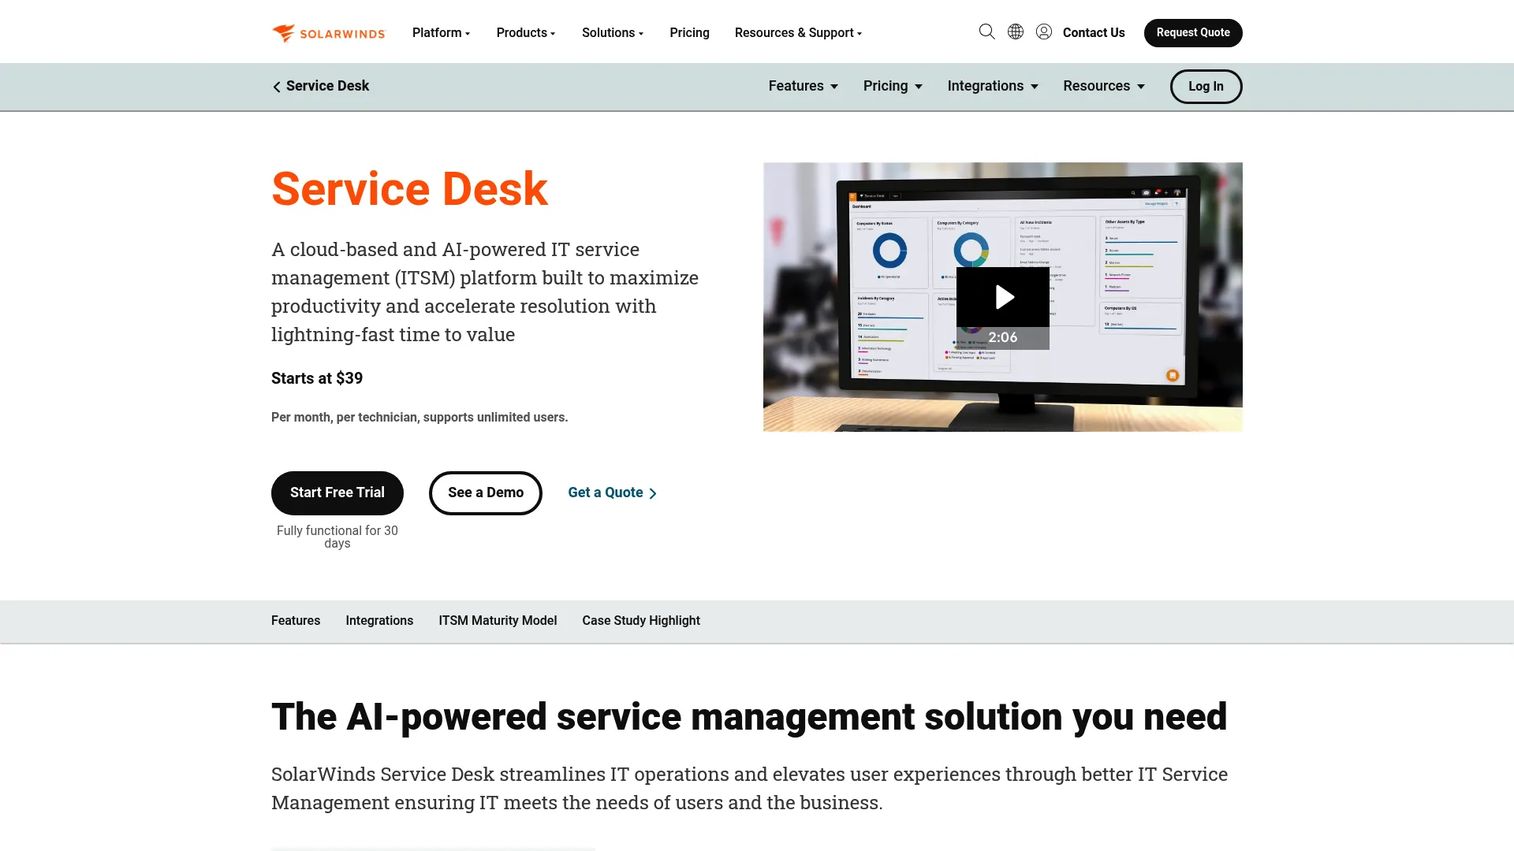
Task: Open the Contact Us link
Action: pyautogui.click(x=1093, y=33)
